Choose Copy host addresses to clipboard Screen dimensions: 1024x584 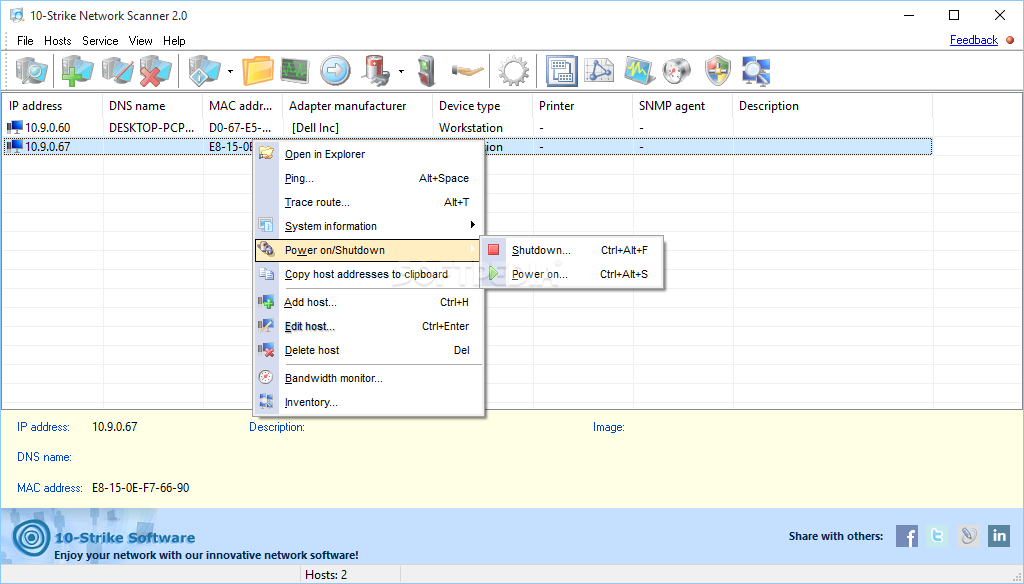click(x=369, y=274)
